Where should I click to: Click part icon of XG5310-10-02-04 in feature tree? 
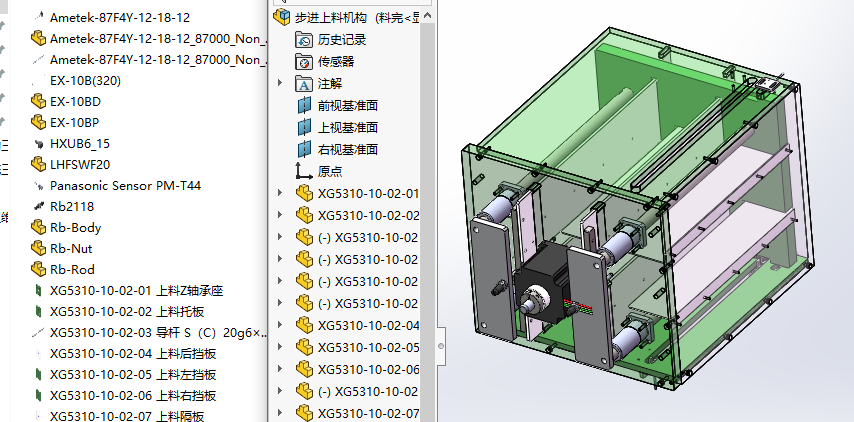304,325
